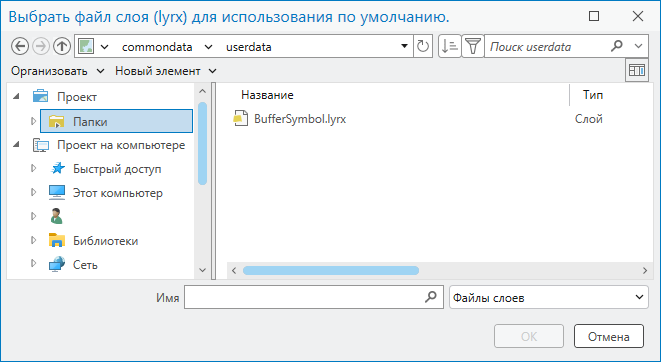Collapse the Проект tree node
Viewport: 661px width, 362px height.
click(16, 97)
